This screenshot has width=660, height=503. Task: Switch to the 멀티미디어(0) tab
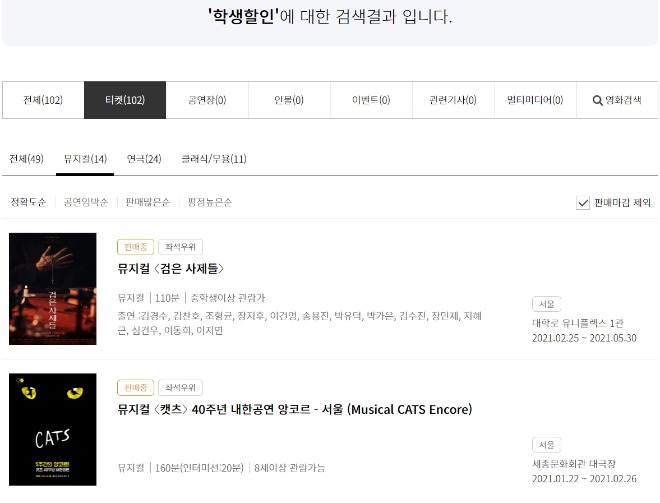tap(535, 100)
